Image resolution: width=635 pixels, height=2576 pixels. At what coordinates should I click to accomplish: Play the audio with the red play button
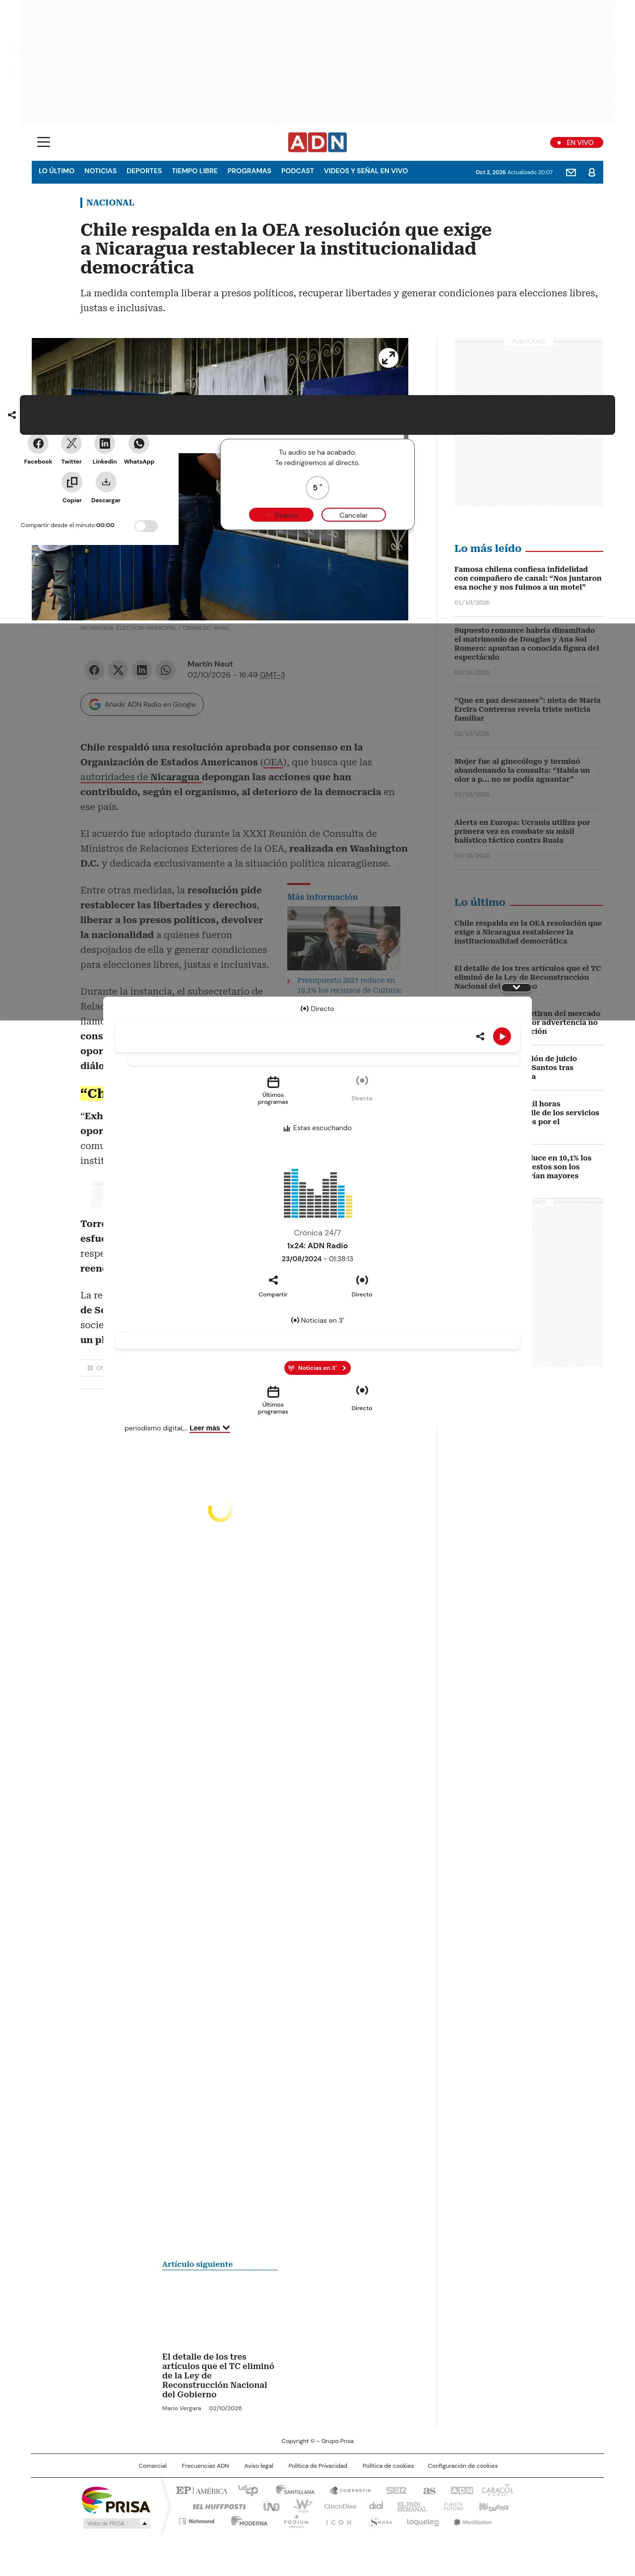(502, 1036)
